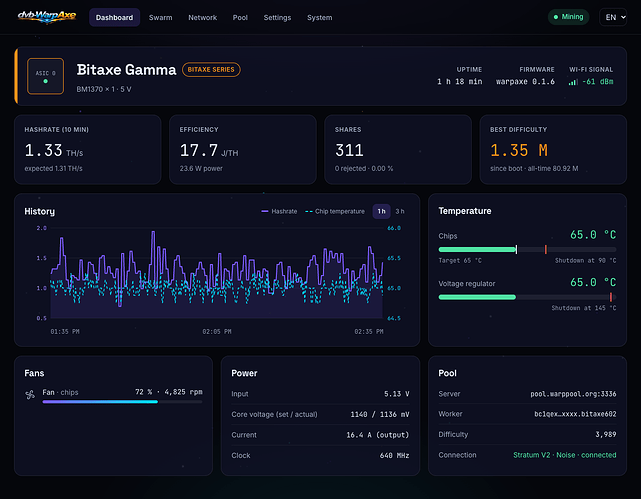Screen dimensions: 641x499
Task: Click the BITAXE SERIES badge
Action: [211, 69]
